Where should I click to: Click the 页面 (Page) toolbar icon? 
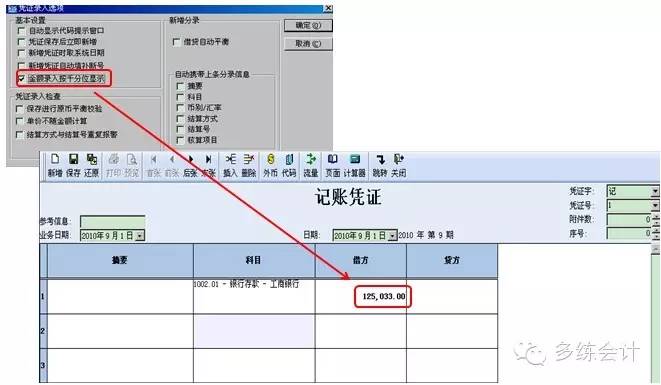pos(333,165)
